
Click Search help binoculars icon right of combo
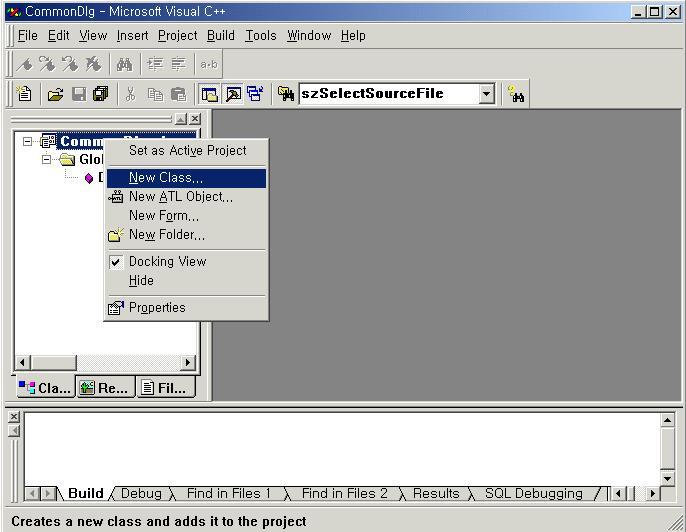pyautogui.click(x=516, y=94)
